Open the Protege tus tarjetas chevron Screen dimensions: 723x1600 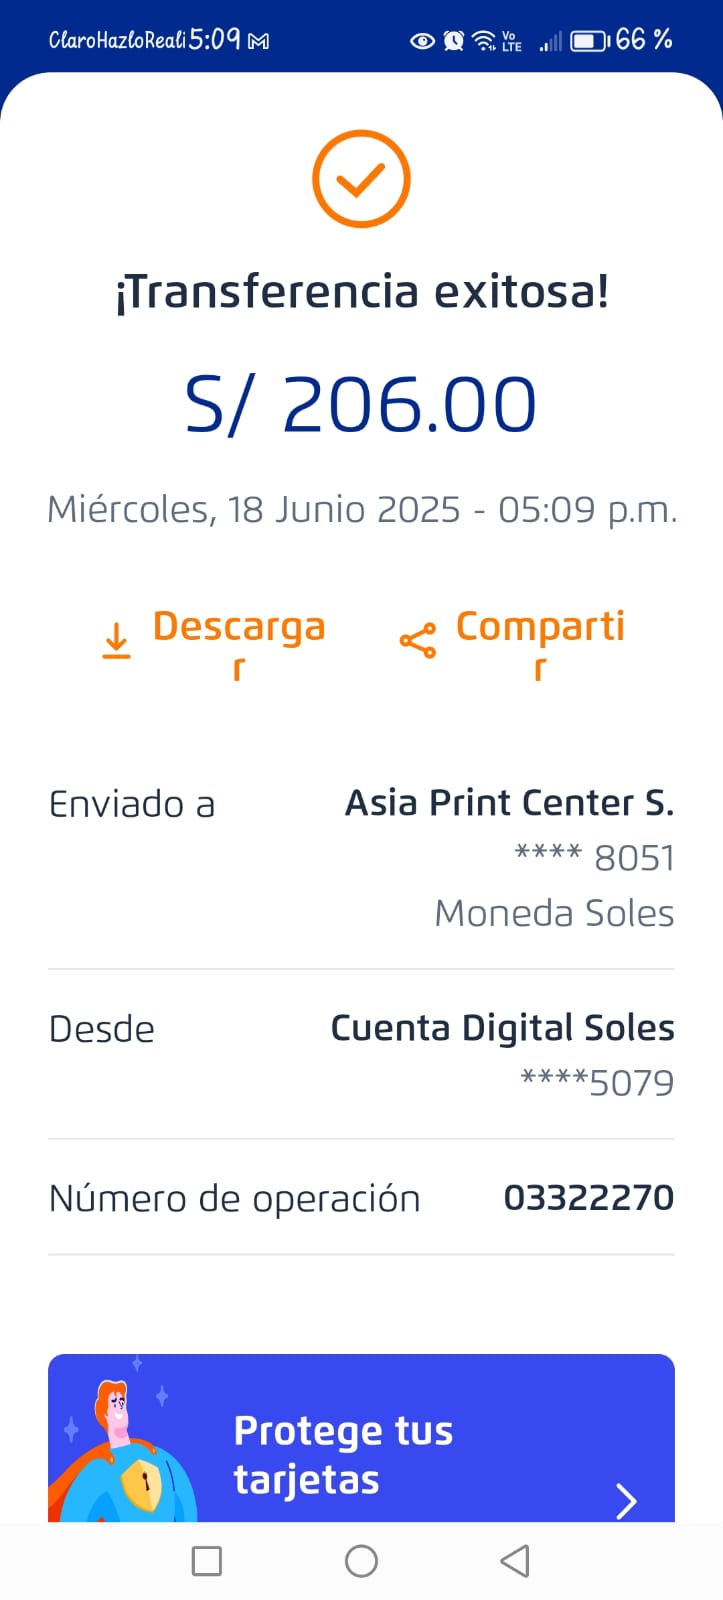[627, 1500]
